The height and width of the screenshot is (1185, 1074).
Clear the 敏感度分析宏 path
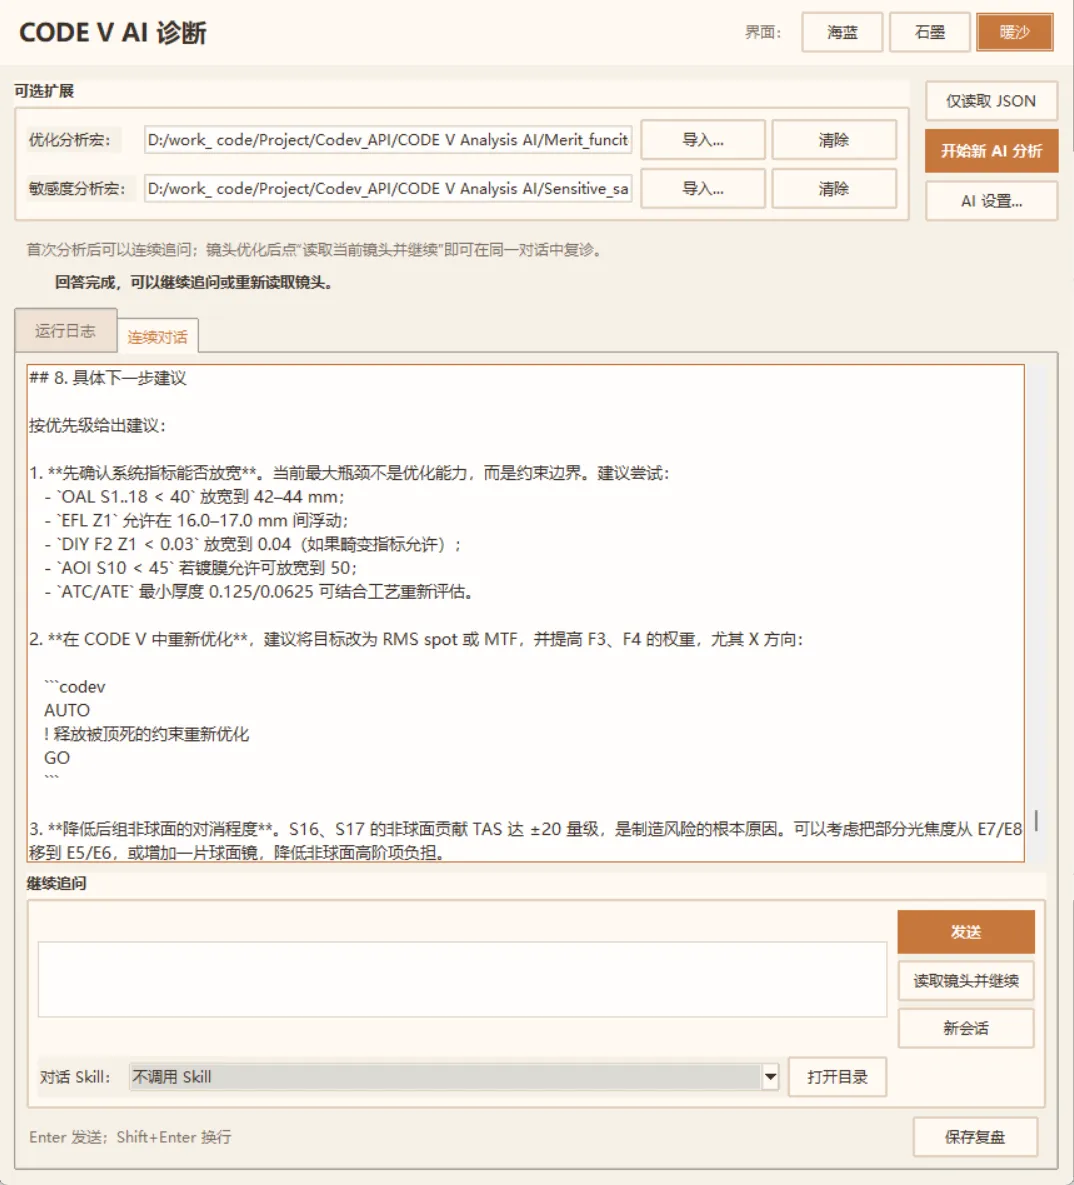coord(834,189)
